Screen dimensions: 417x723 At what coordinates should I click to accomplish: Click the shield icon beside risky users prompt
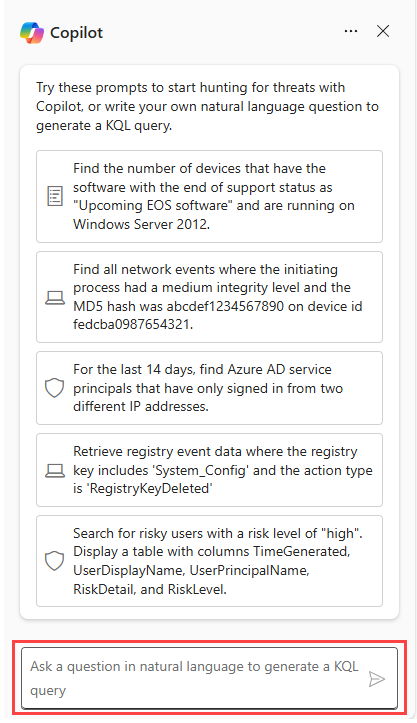pyautogui.click(x=54, y=561)
